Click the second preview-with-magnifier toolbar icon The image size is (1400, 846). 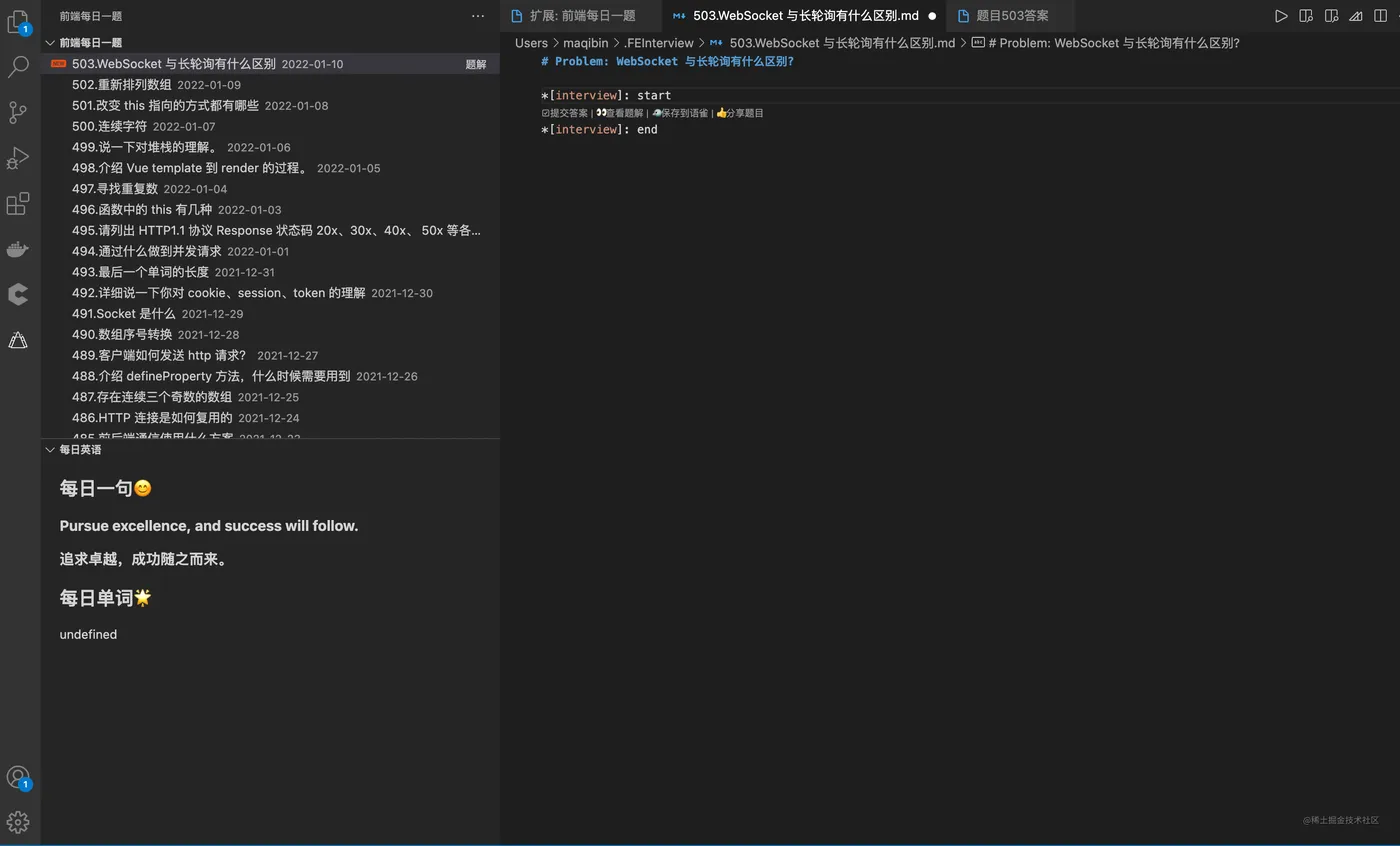(x=1331, y=16)
